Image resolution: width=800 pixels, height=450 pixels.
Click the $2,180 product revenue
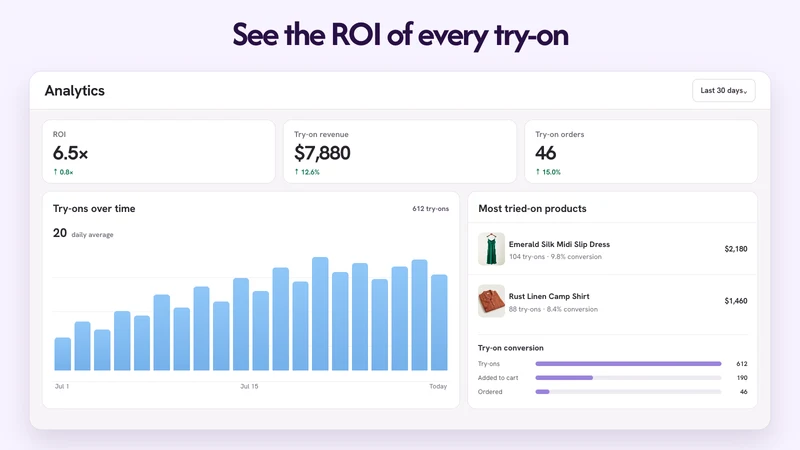point(736,249)
